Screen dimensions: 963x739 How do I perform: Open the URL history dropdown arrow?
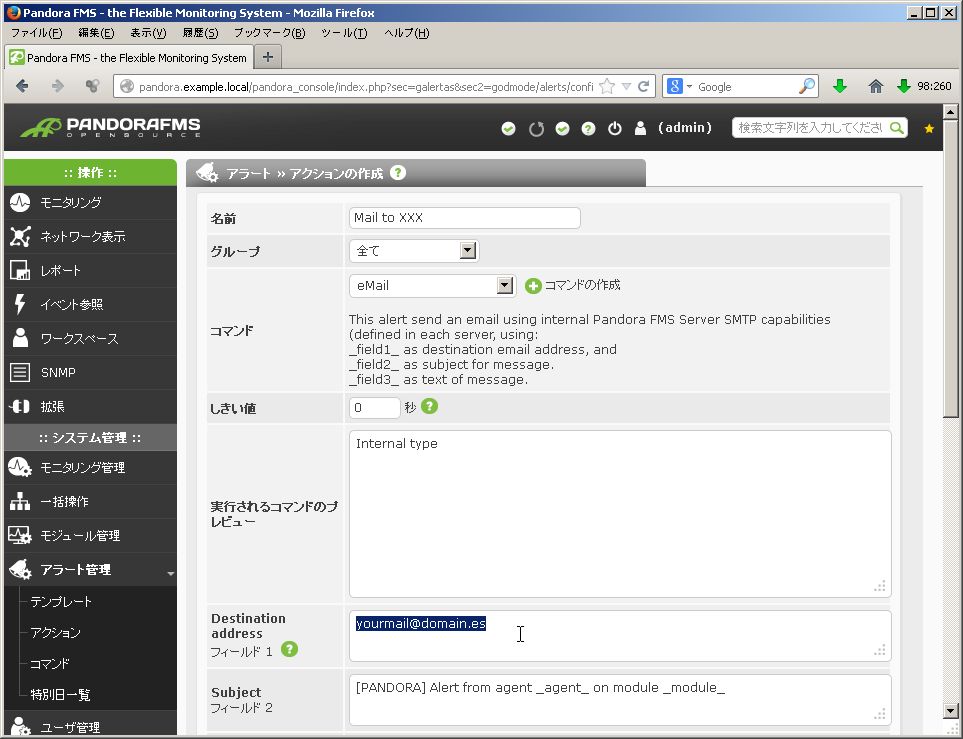coord(626,86)
